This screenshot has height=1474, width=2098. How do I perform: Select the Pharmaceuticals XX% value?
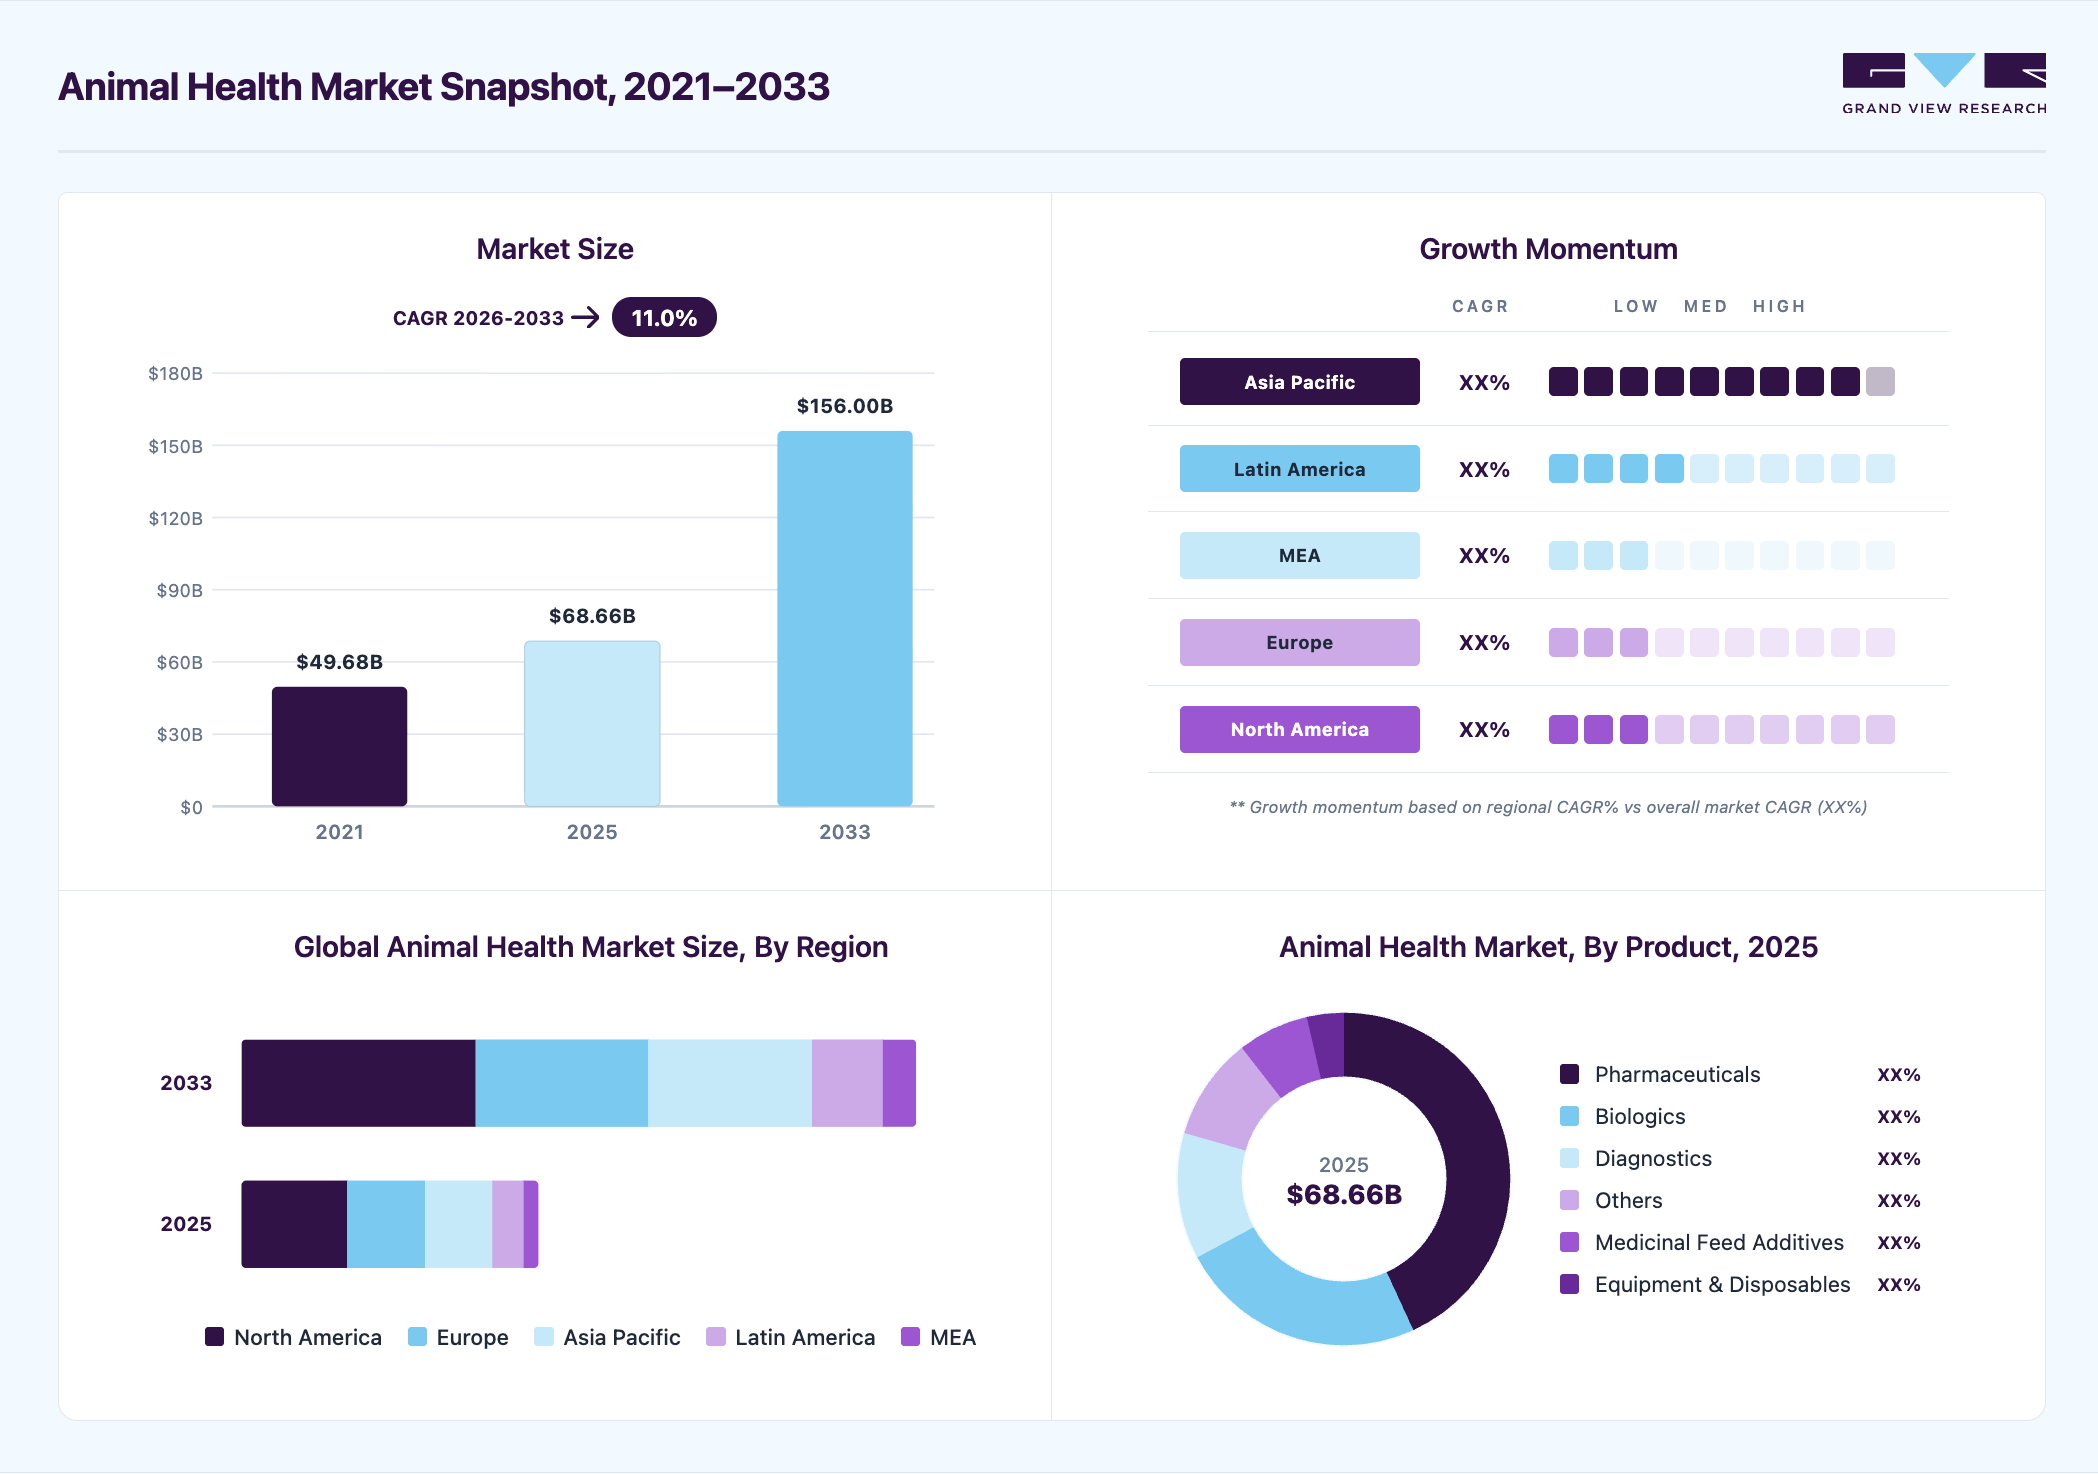(1898, 1075)
